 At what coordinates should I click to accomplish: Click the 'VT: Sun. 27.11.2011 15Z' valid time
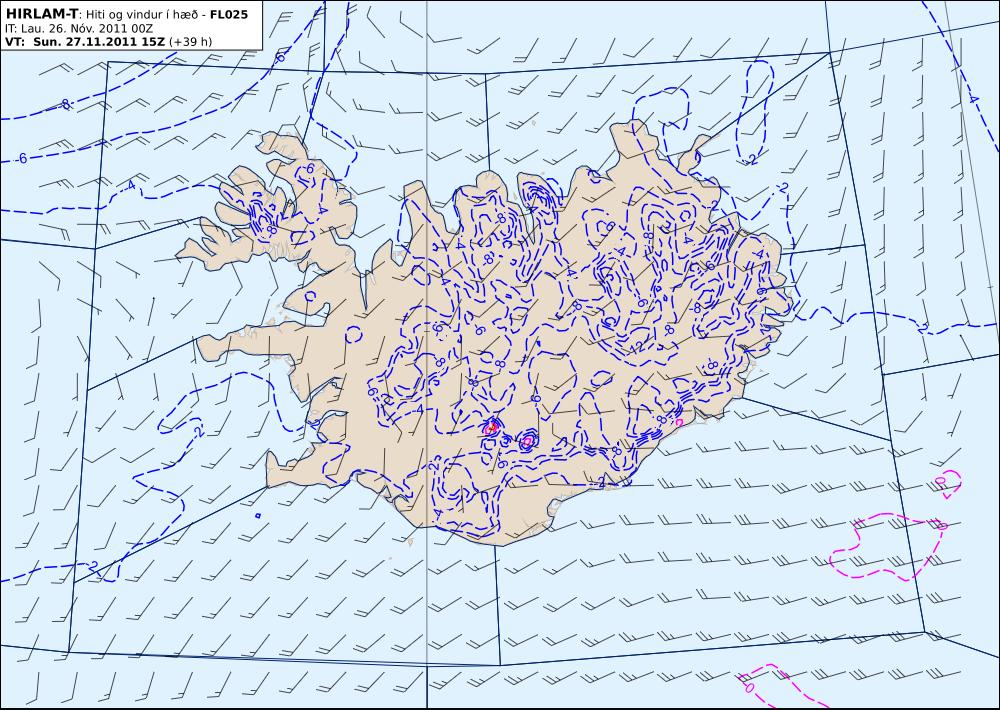[x=85, y=42]
